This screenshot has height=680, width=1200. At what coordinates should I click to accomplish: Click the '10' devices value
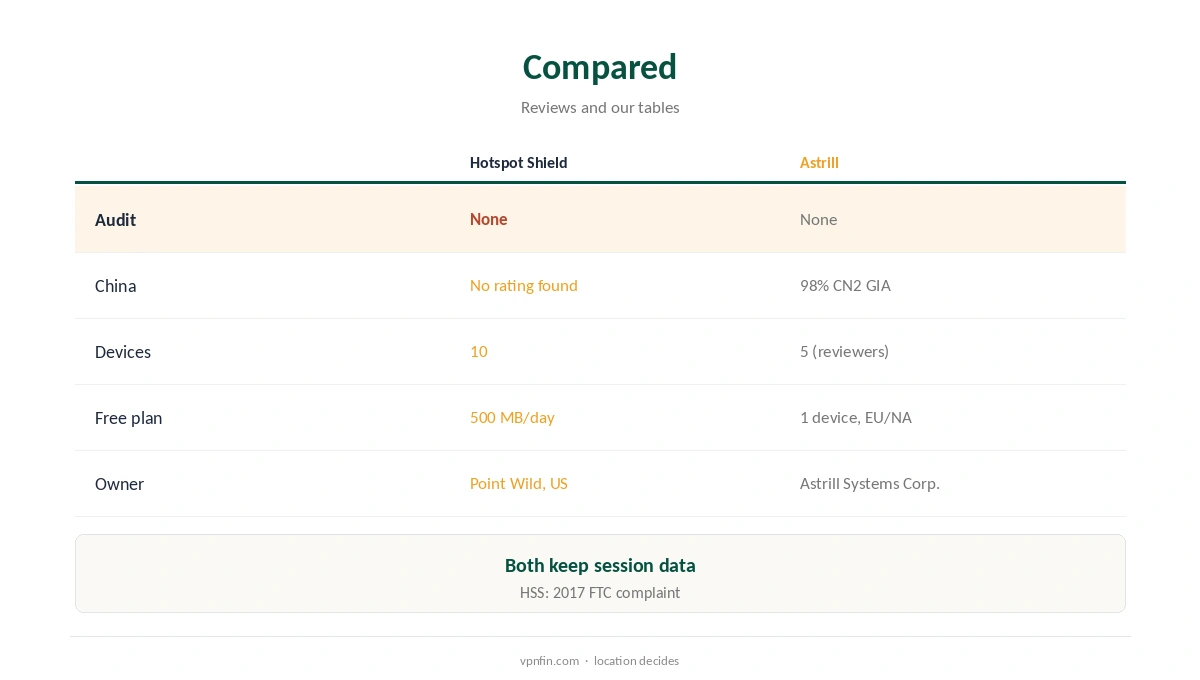478,351
